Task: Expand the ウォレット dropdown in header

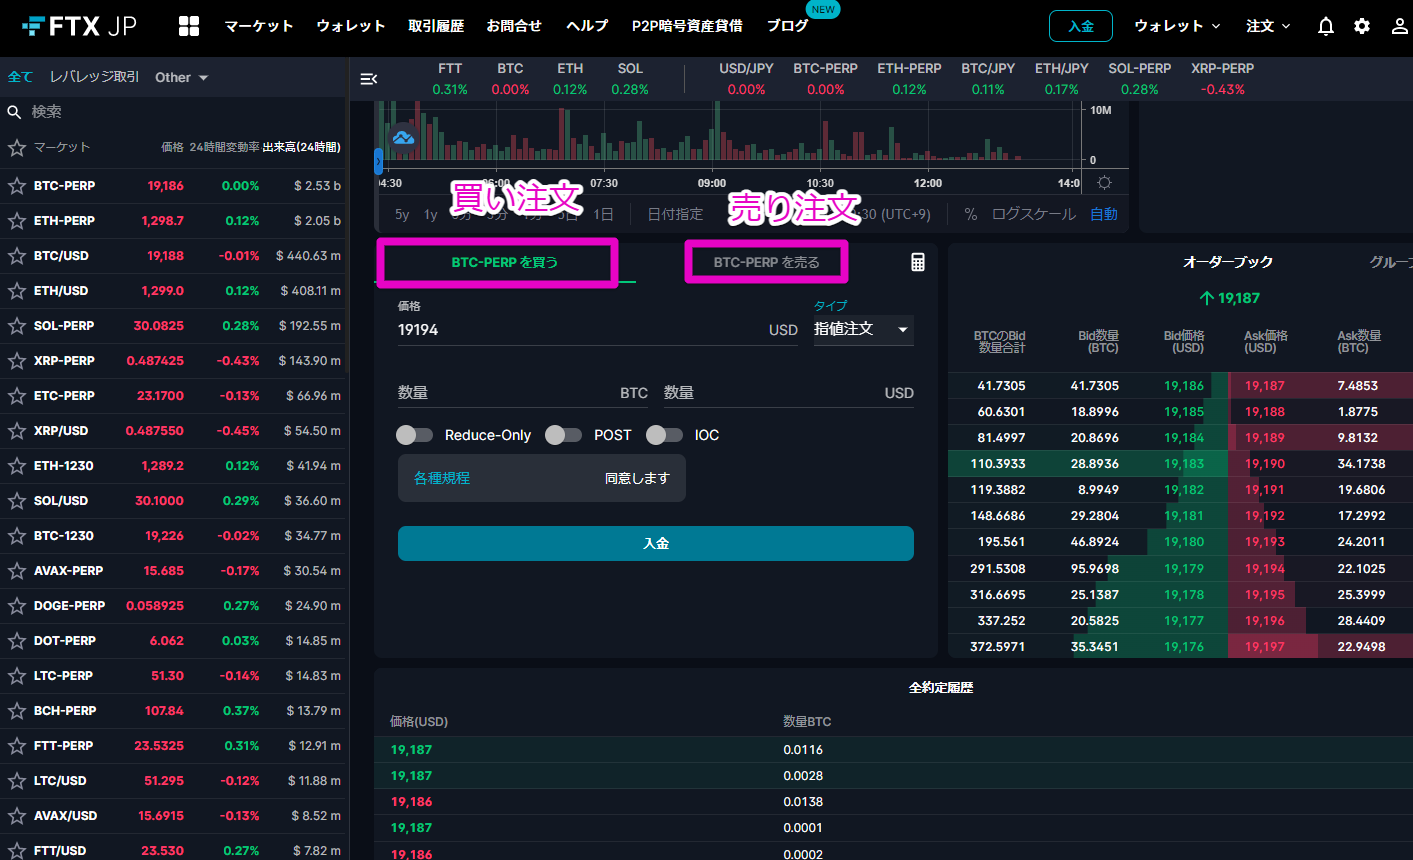Action: pos(1177,26)
